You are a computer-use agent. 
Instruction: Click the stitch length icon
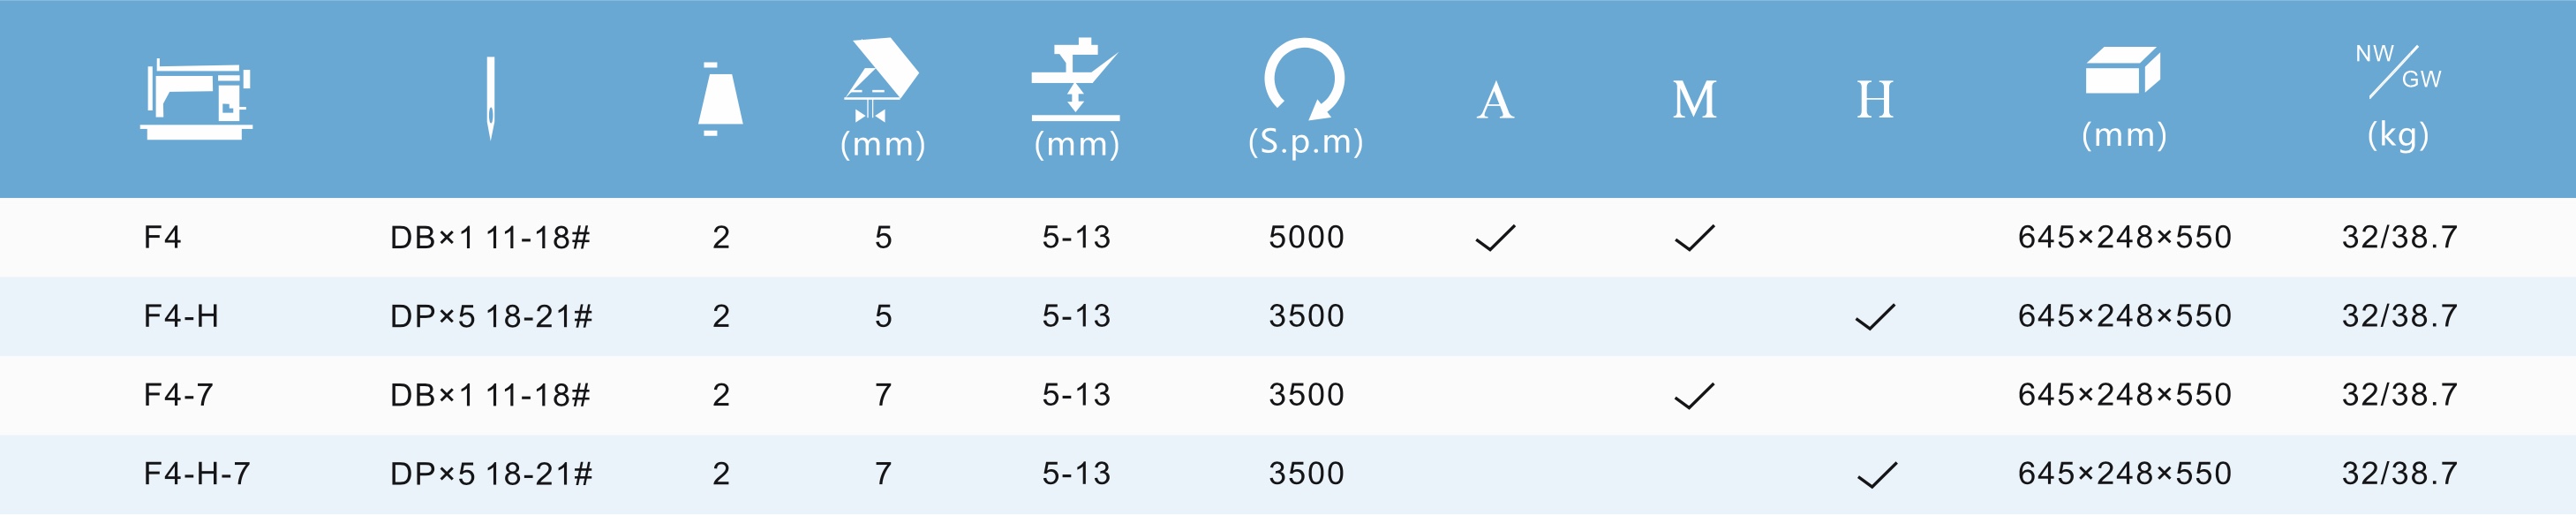tap(881, 80)
